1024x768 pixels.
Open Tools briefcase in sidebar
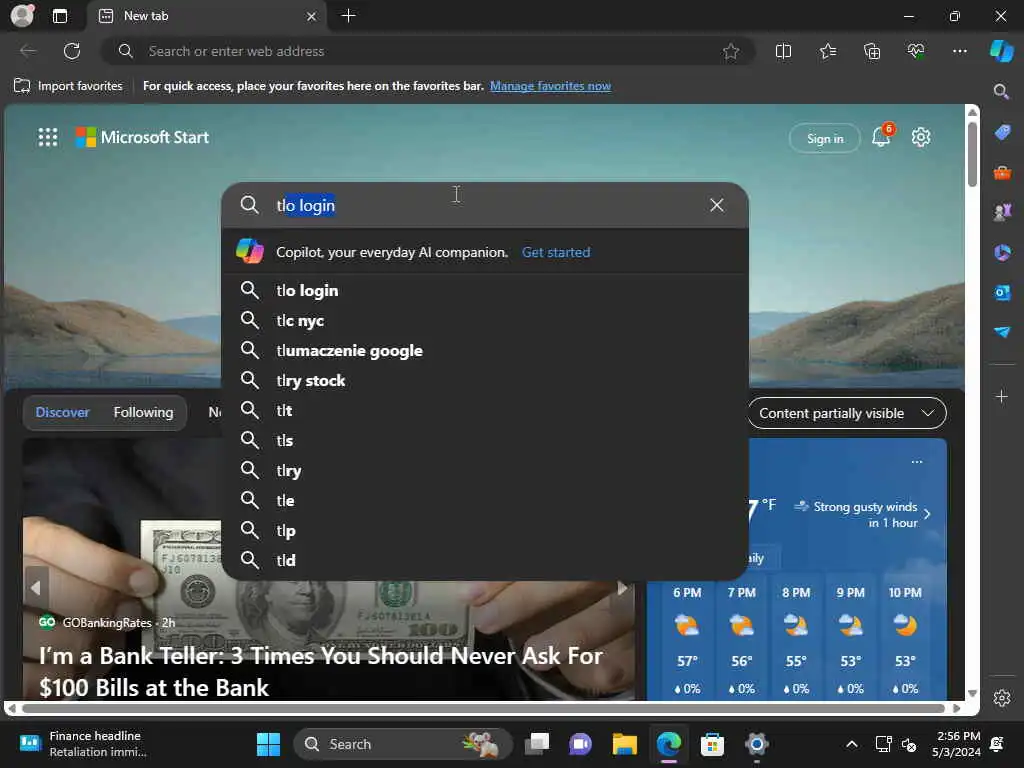click(1002, 173)
